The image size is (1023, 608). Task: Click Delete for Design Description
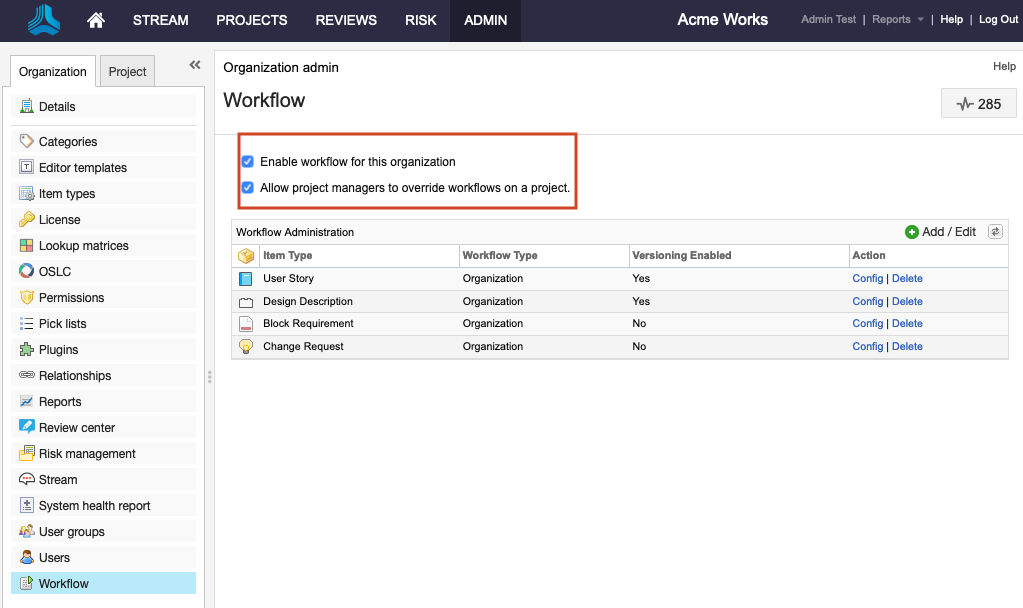click(x=907, y=301)
